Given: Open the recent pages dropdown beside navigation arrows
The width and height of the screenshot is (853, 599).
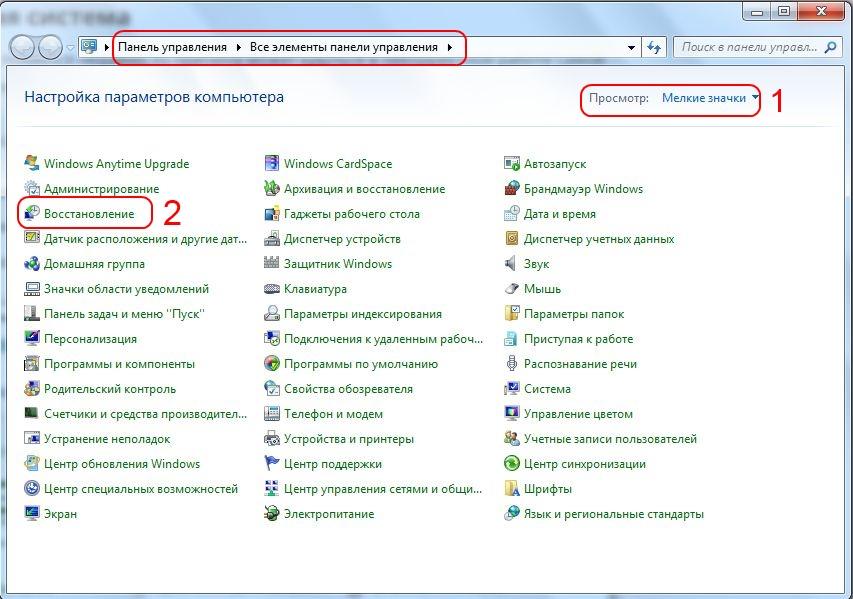Looking at the screenshot, I should point(70,48).
